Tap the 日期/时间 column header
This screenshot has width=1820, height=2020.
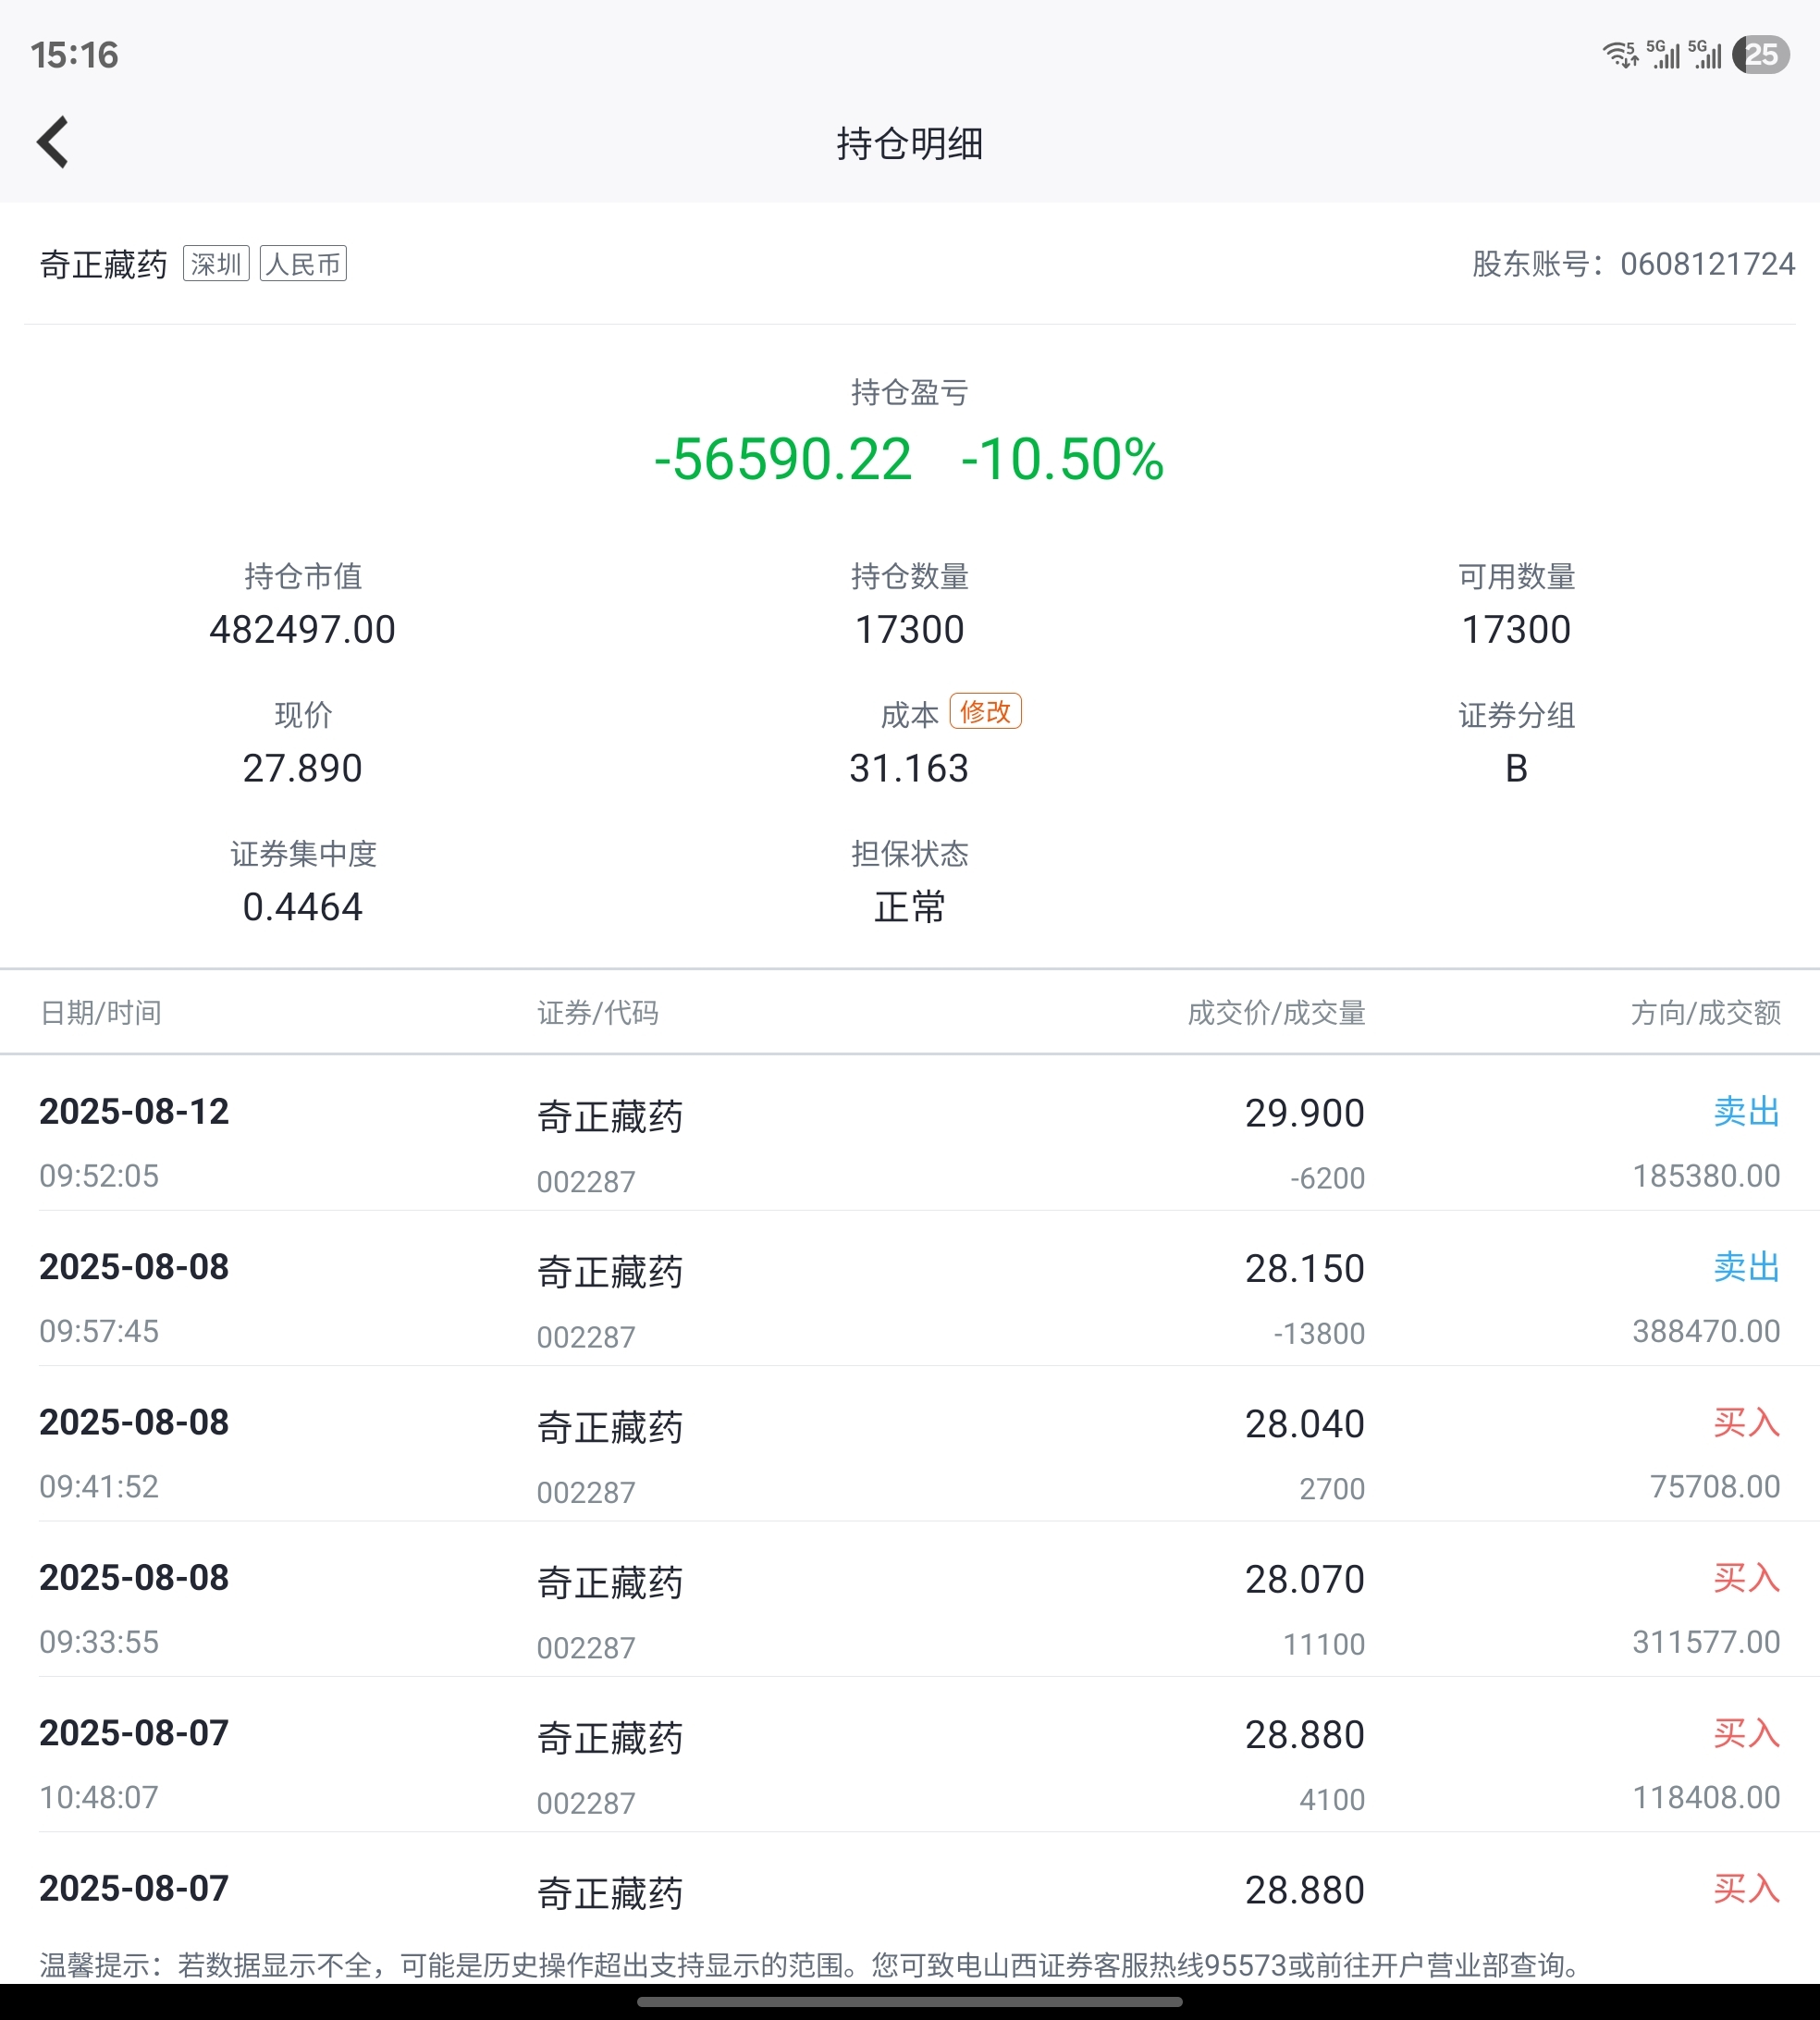click(x=100, y=1013)
